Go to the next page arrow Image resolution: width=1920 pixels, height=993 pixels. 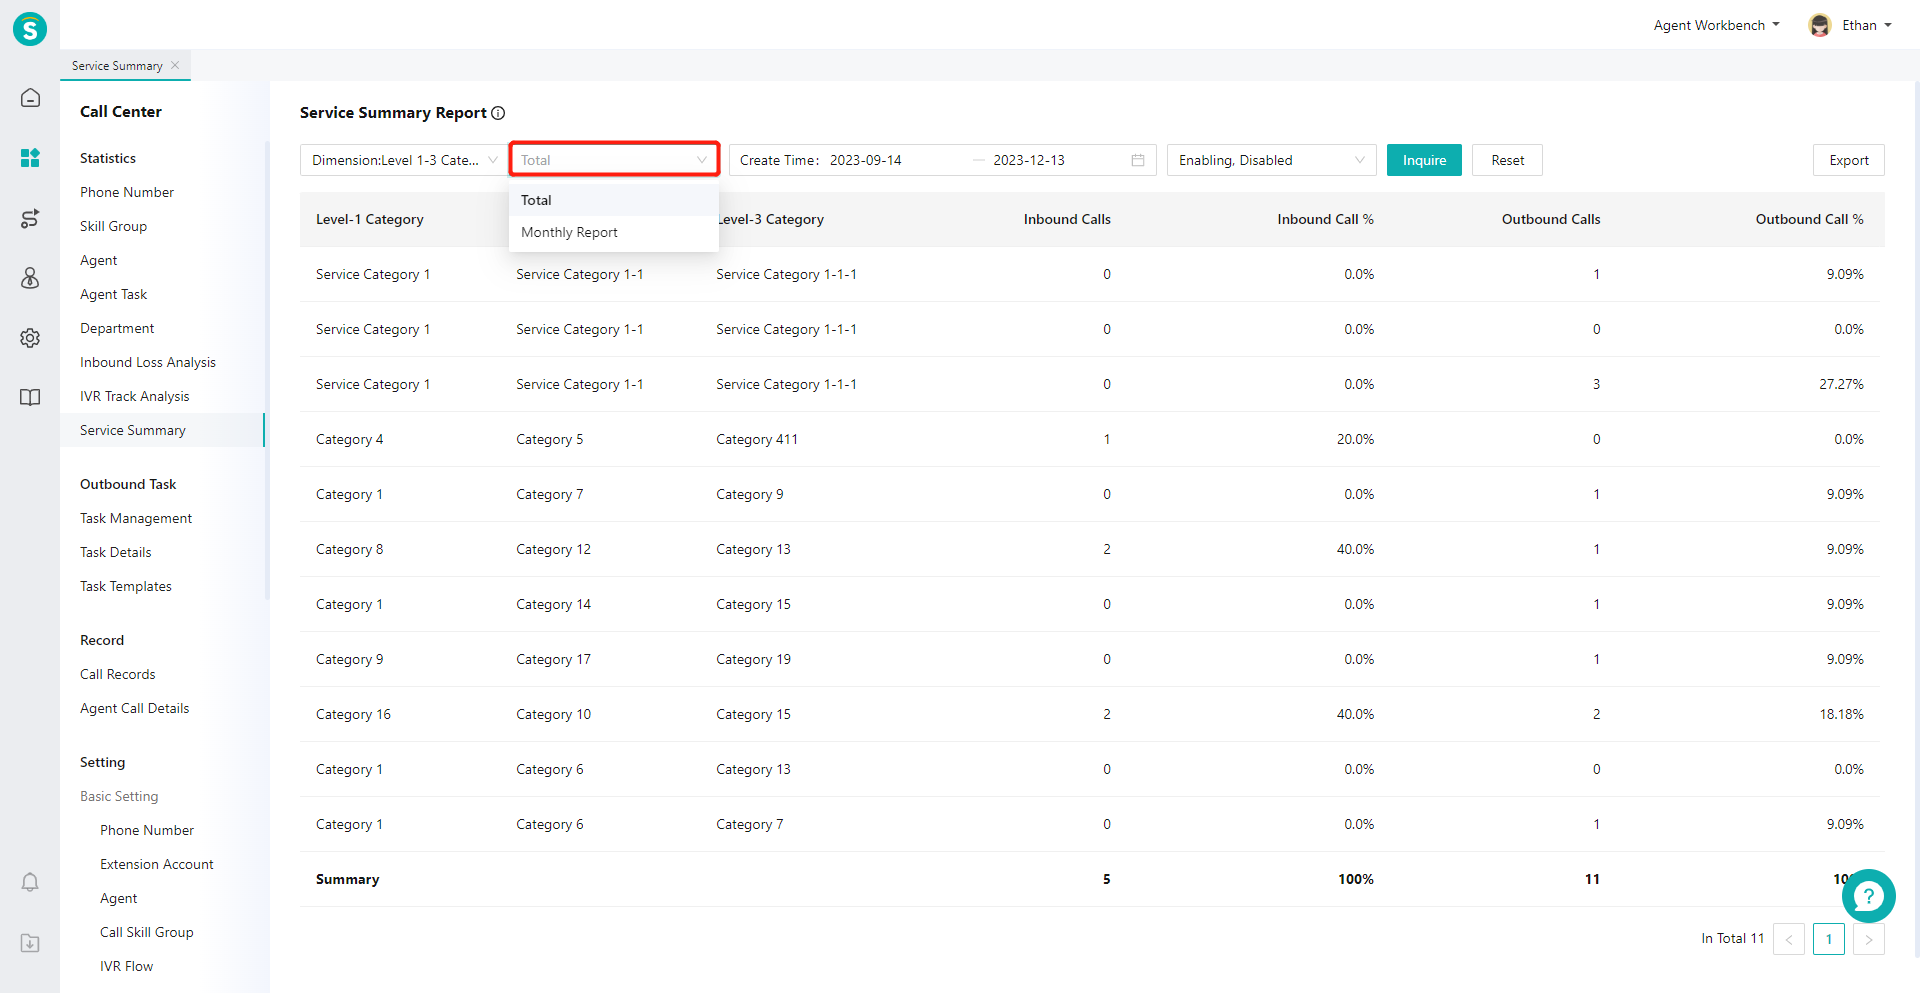click(1869, 939)
